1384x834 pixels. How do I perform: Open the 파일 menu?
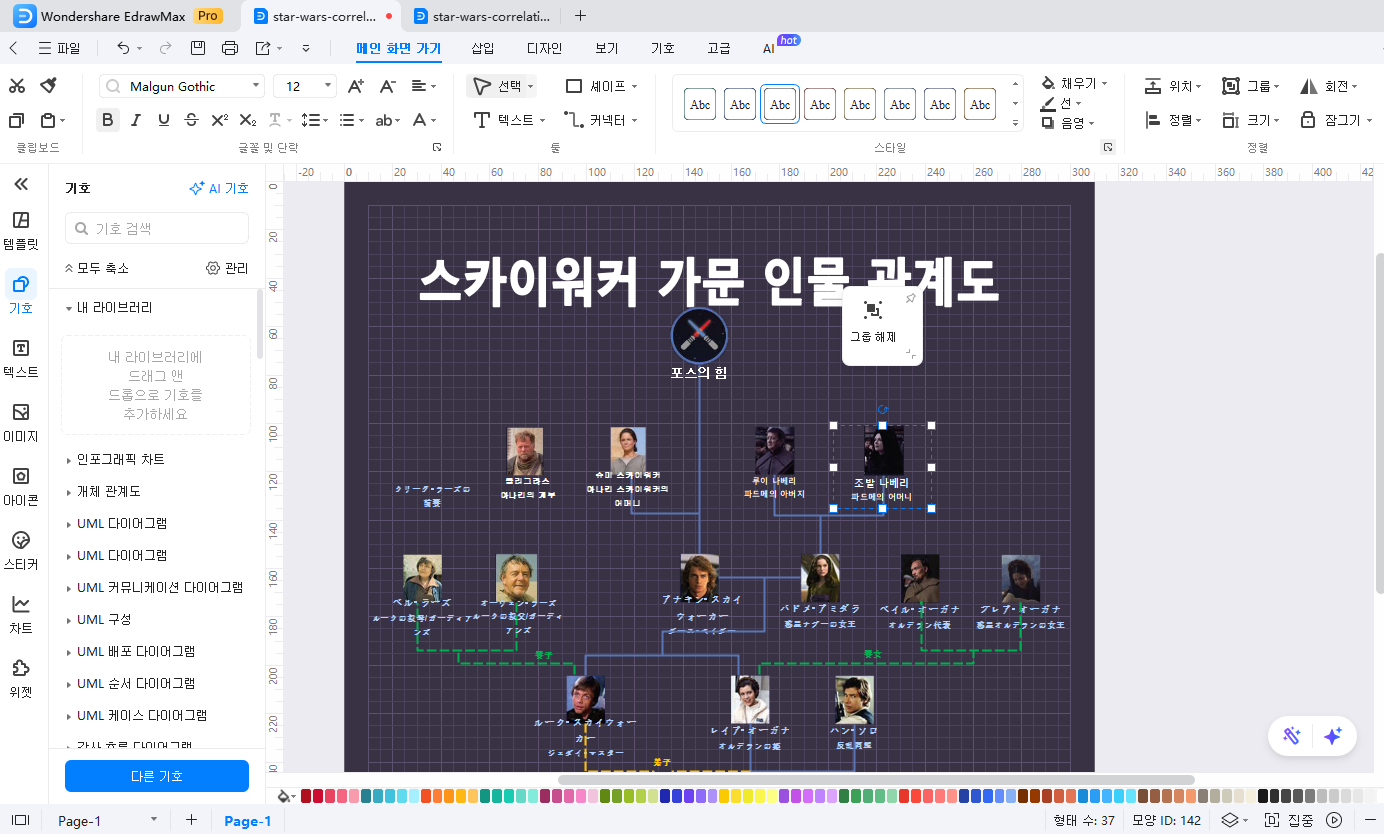point(59,48)
